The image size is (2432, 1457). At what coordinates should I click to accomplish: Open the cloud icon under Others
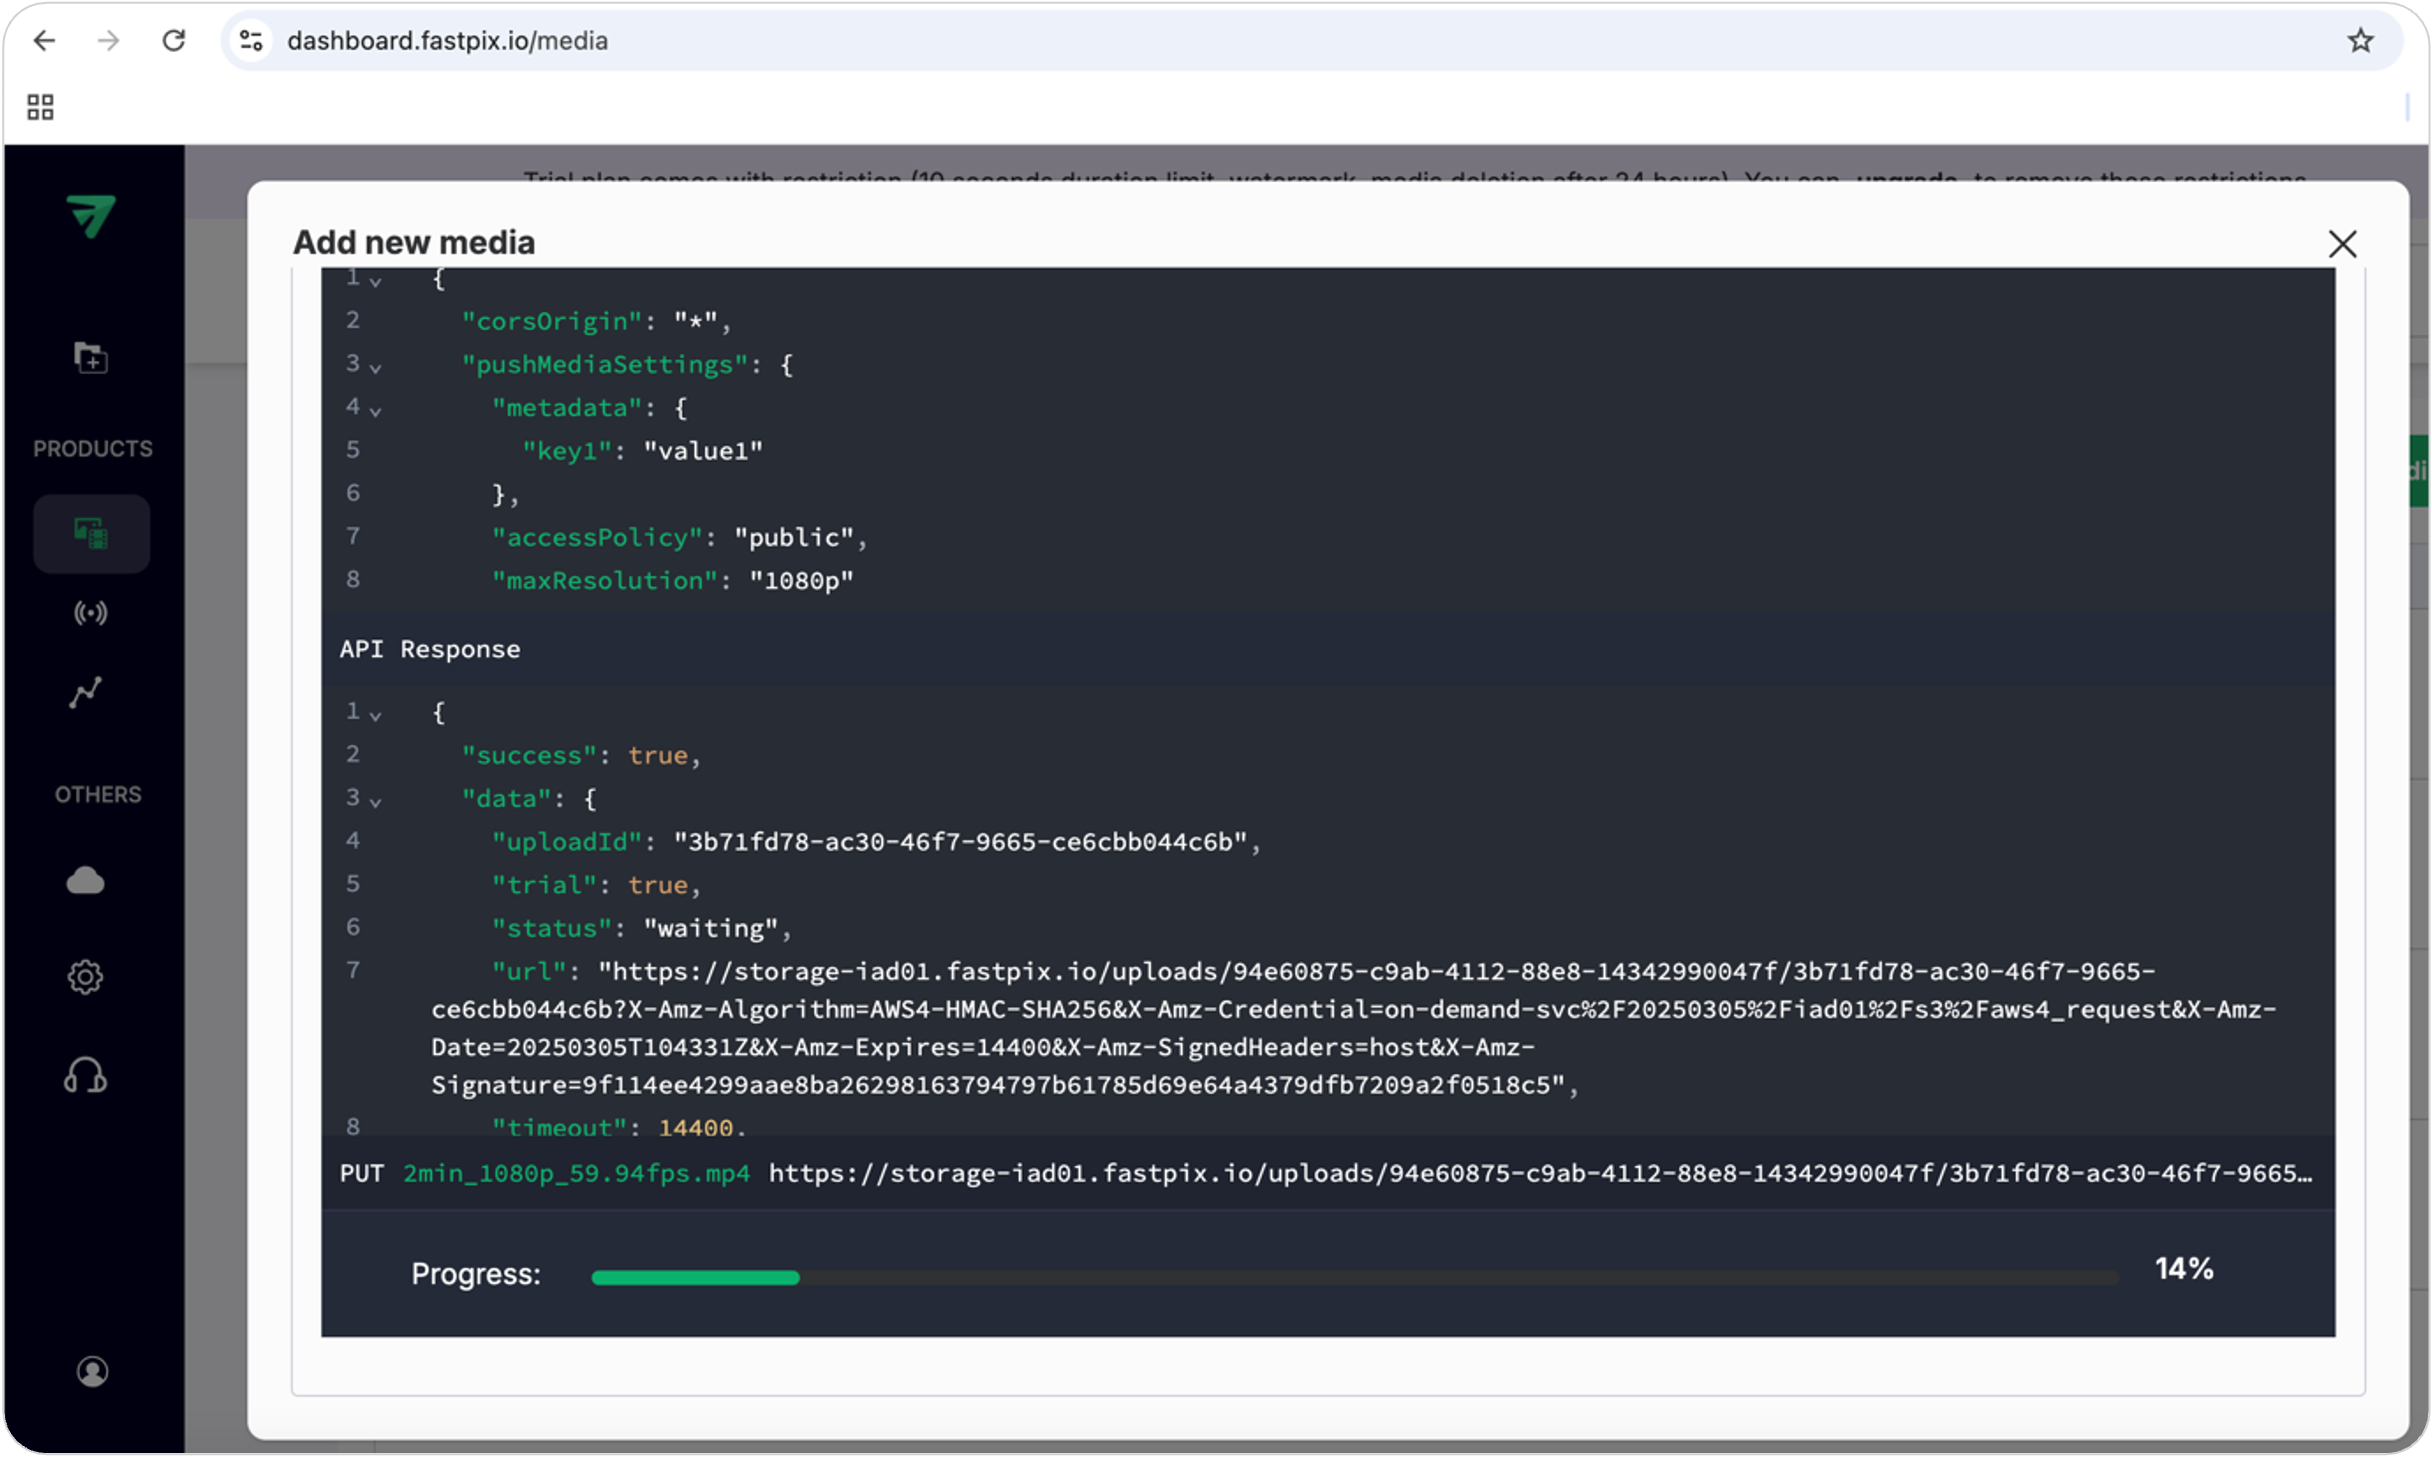coord(86,880)
